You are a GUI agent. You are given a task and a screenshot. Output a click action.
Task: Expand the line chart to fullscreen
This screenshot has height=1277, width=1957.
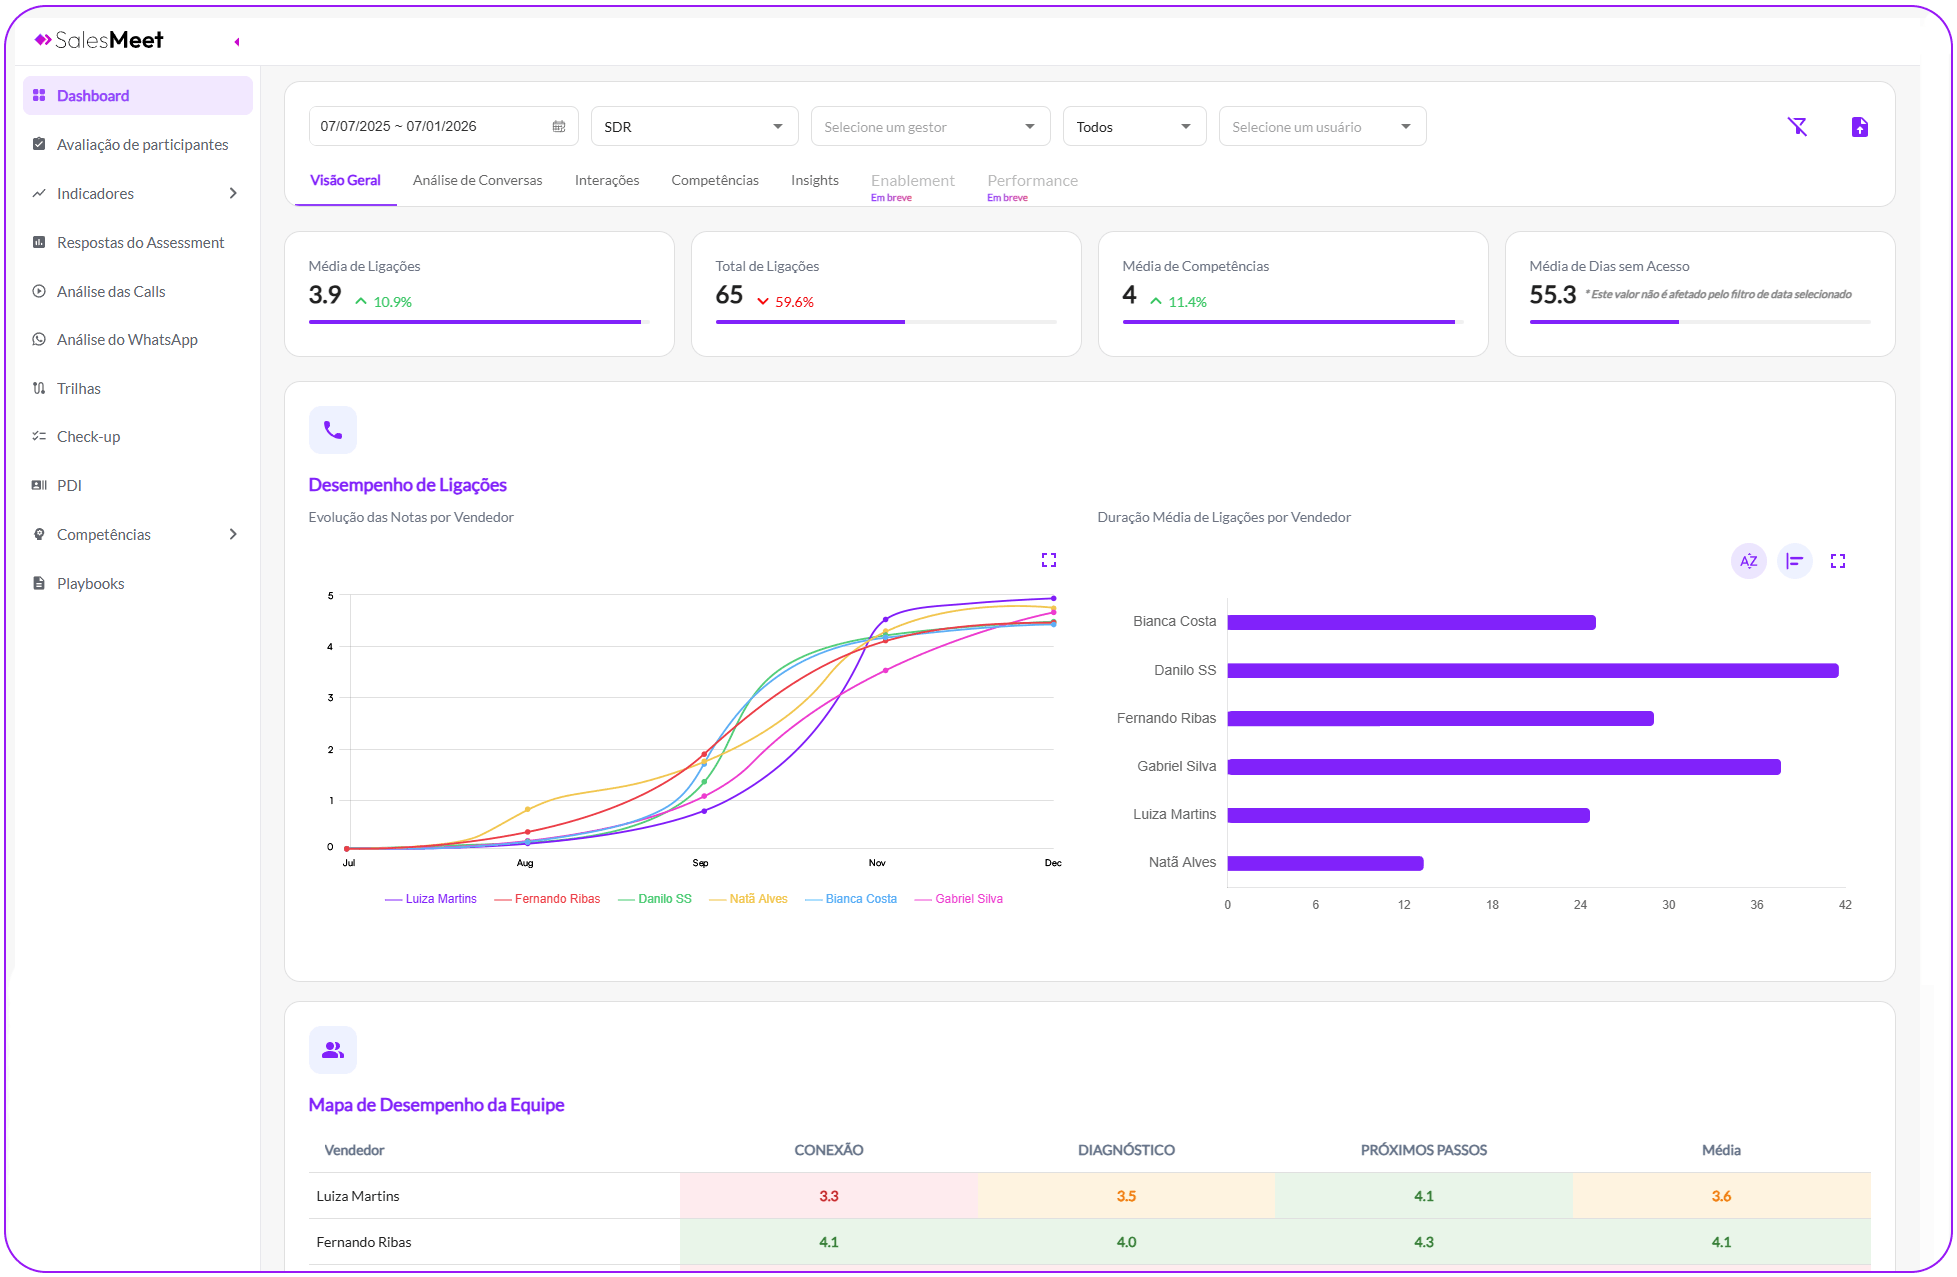pyautogui.click(x=1048, y=560)
